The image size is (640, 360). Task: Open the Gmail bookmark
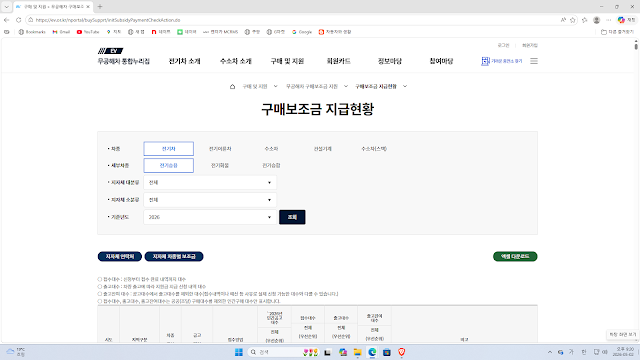[61, 32]
